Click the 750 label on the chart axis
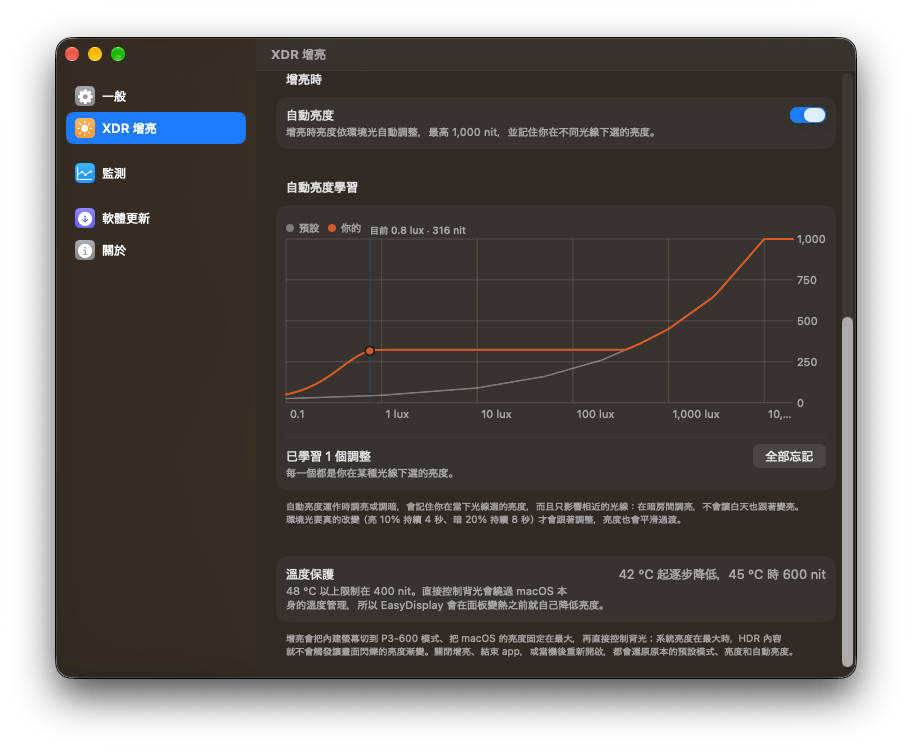 point(807,280)
